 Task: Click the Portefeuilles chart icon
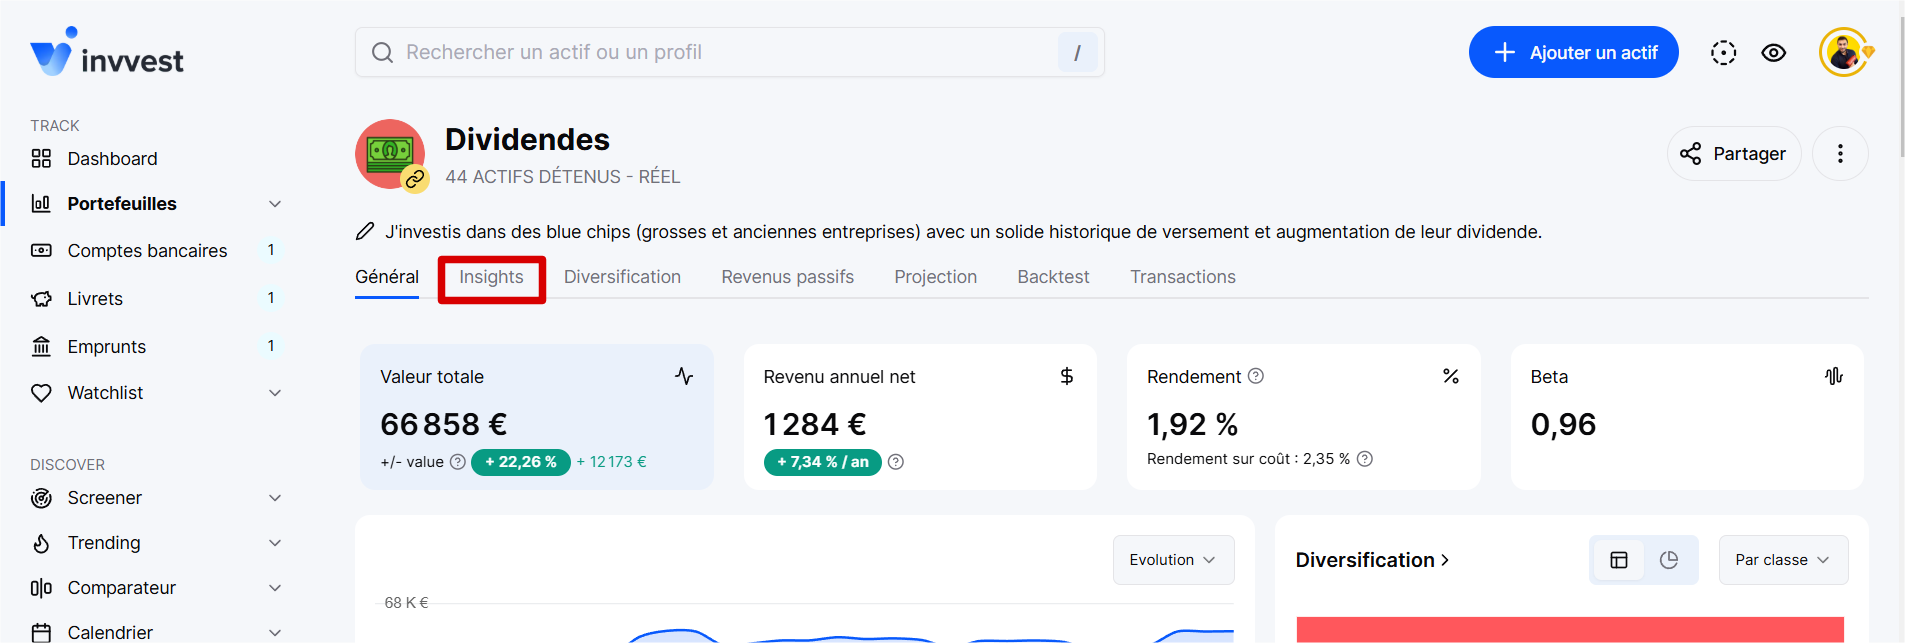(41, 203)
